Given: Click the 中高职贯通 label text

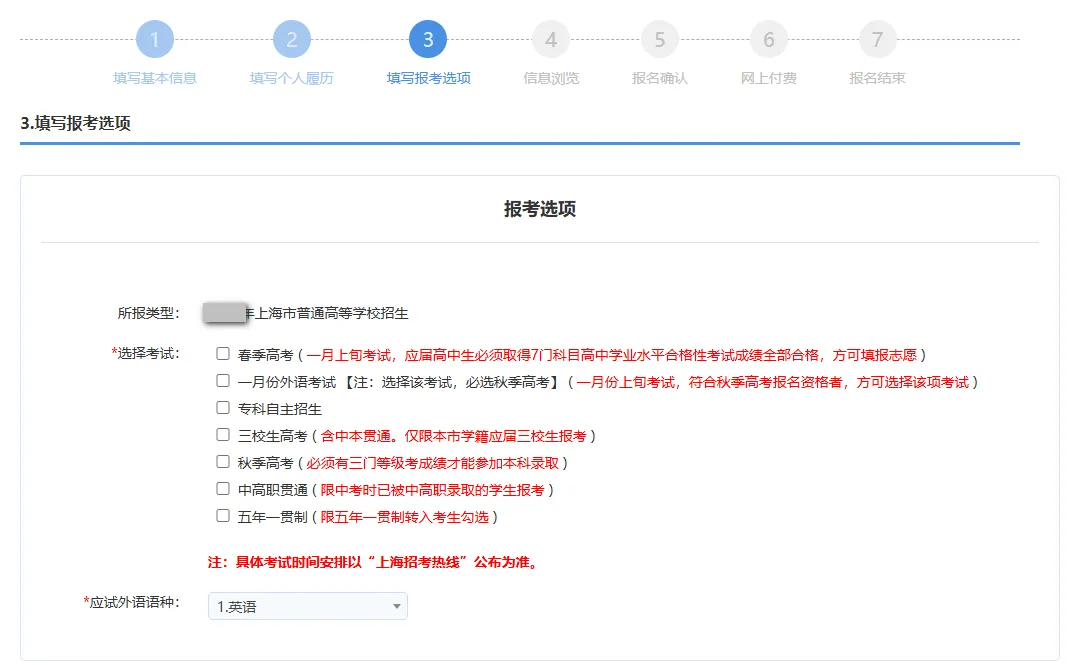Looking at the screenshot, I should [273, 490].
